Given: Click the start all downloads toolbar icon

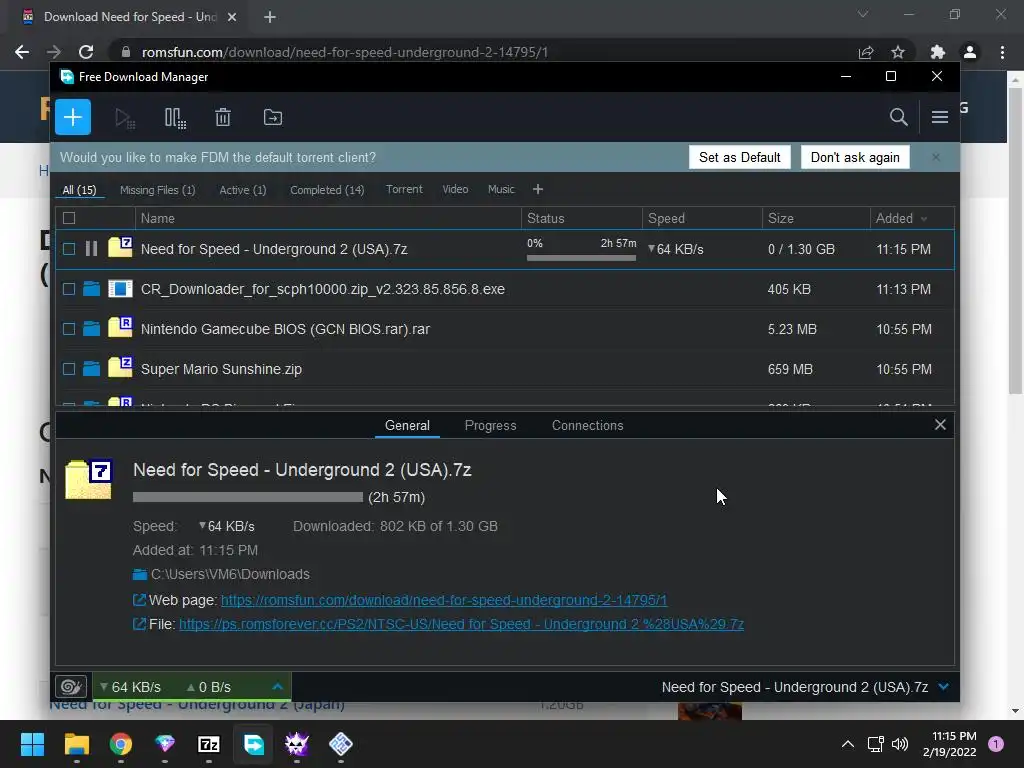Looking at the screenshot, I should click(124, 118).
